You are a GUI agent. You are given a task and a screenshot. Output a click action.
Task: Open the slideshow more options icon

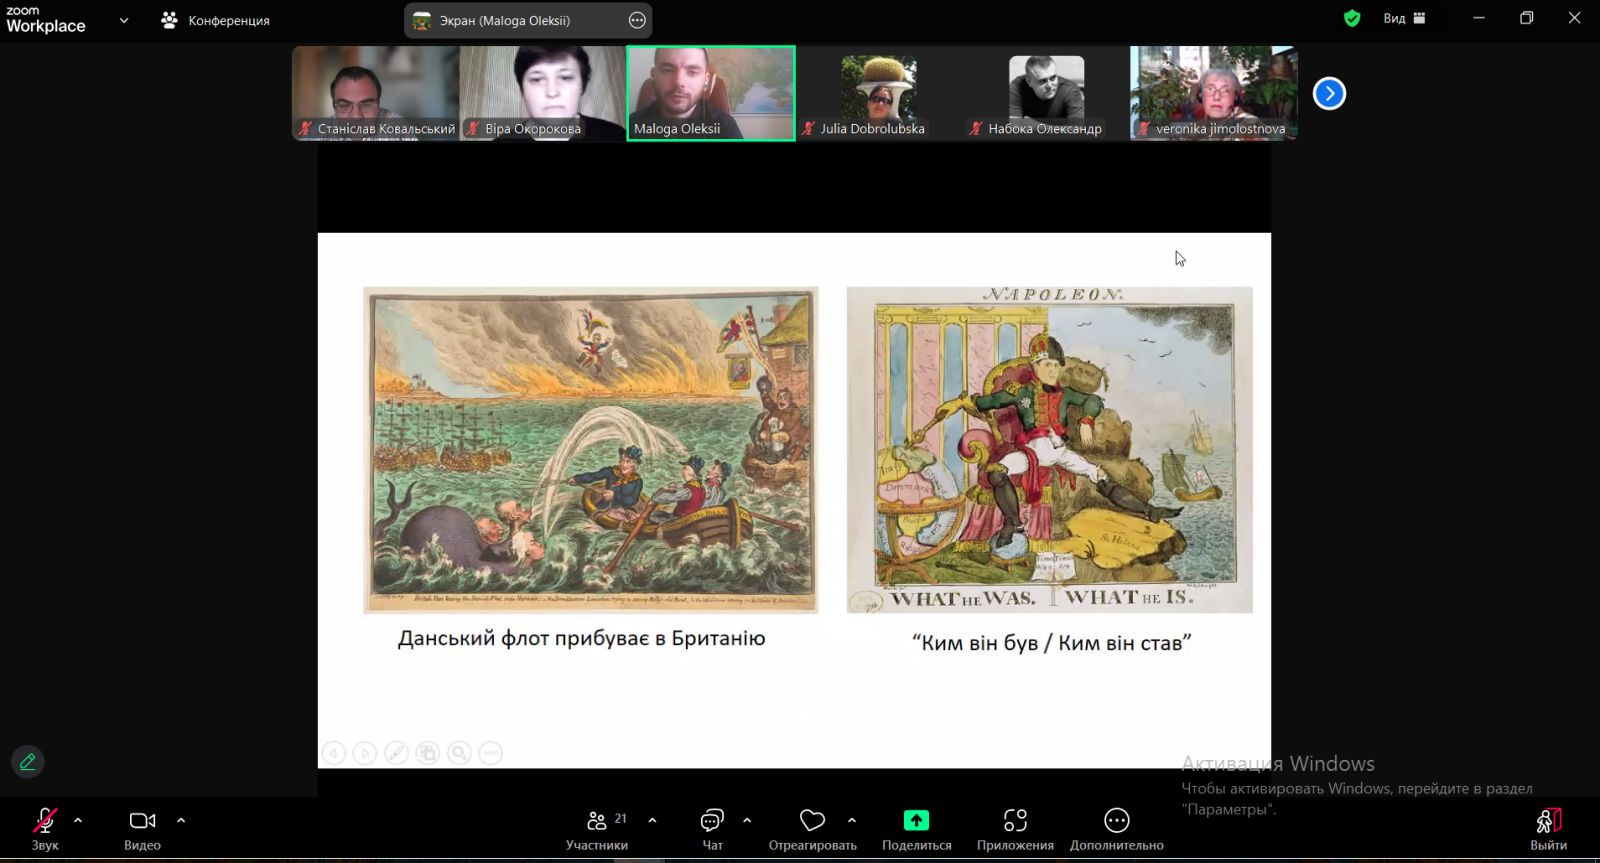[490, 753]
